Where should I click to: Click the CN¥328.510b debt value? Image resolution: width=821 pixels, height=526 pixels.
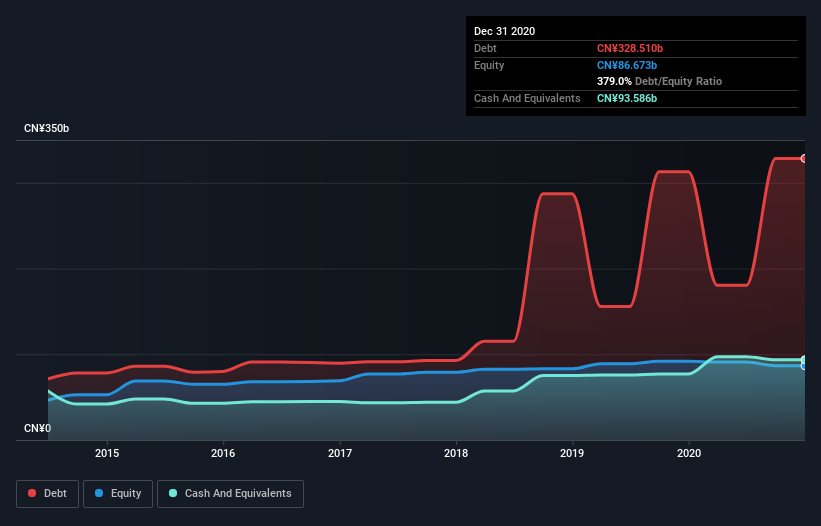tap(630, 48)
